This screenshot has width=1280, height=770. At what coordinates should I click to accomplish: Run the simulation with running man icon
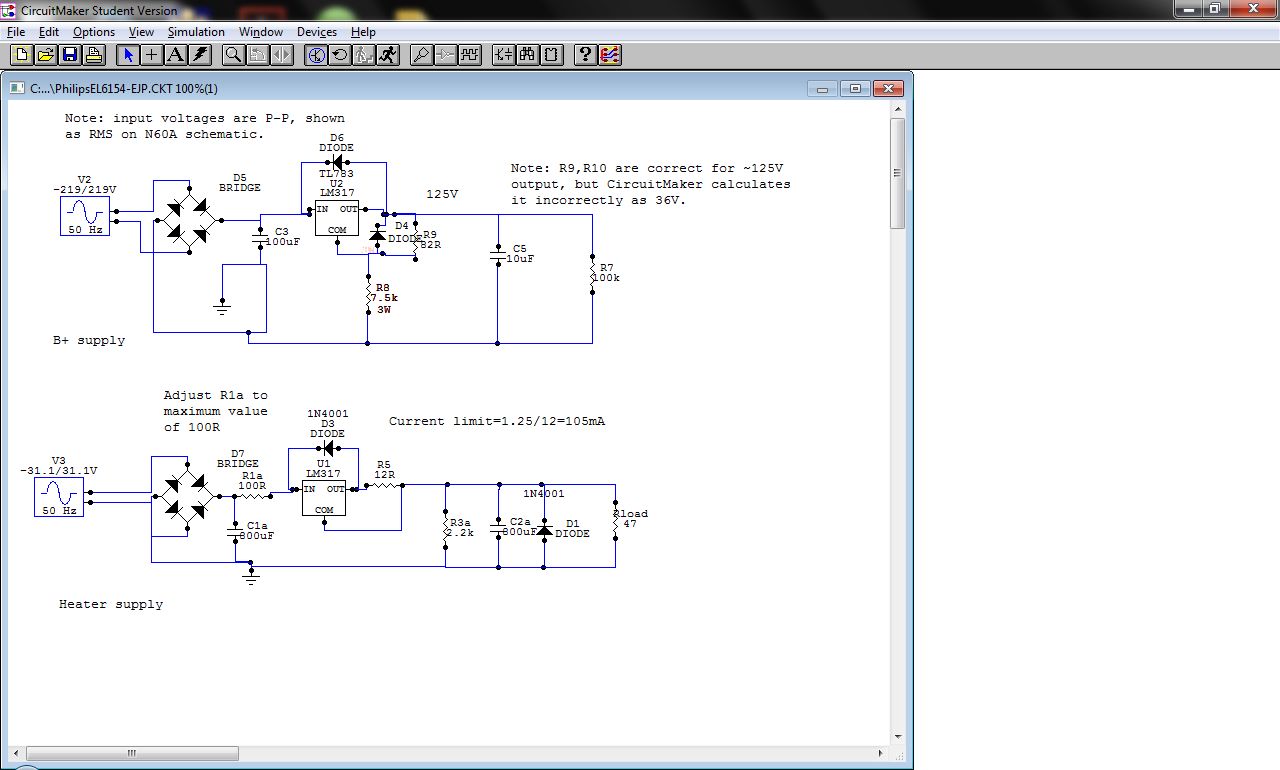(x=389, y=55)
